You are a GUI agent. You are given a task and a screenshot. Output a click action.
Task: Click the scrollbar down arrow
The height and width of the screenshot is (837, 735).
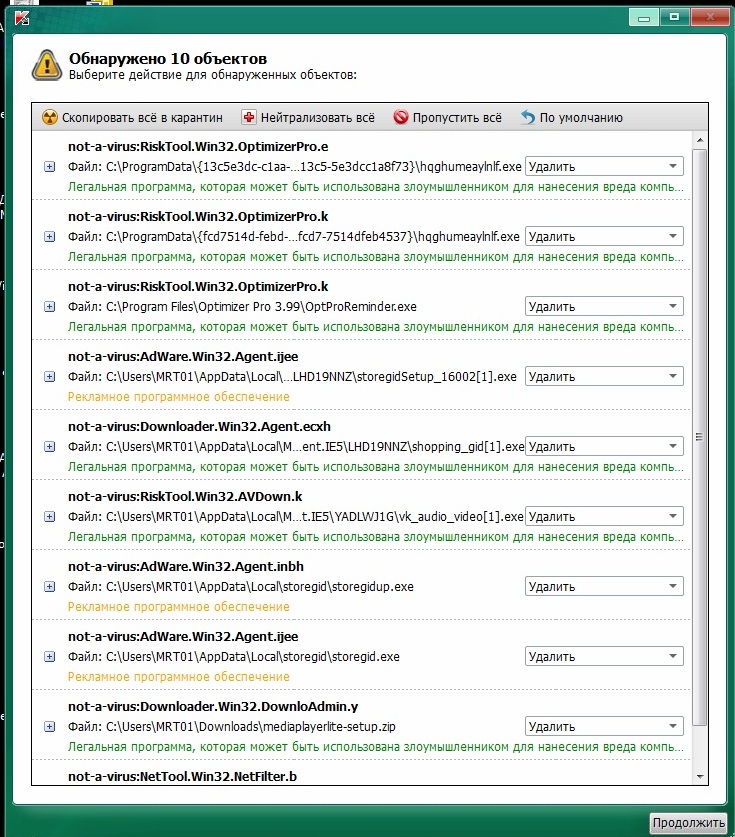[x=700, y=777]
